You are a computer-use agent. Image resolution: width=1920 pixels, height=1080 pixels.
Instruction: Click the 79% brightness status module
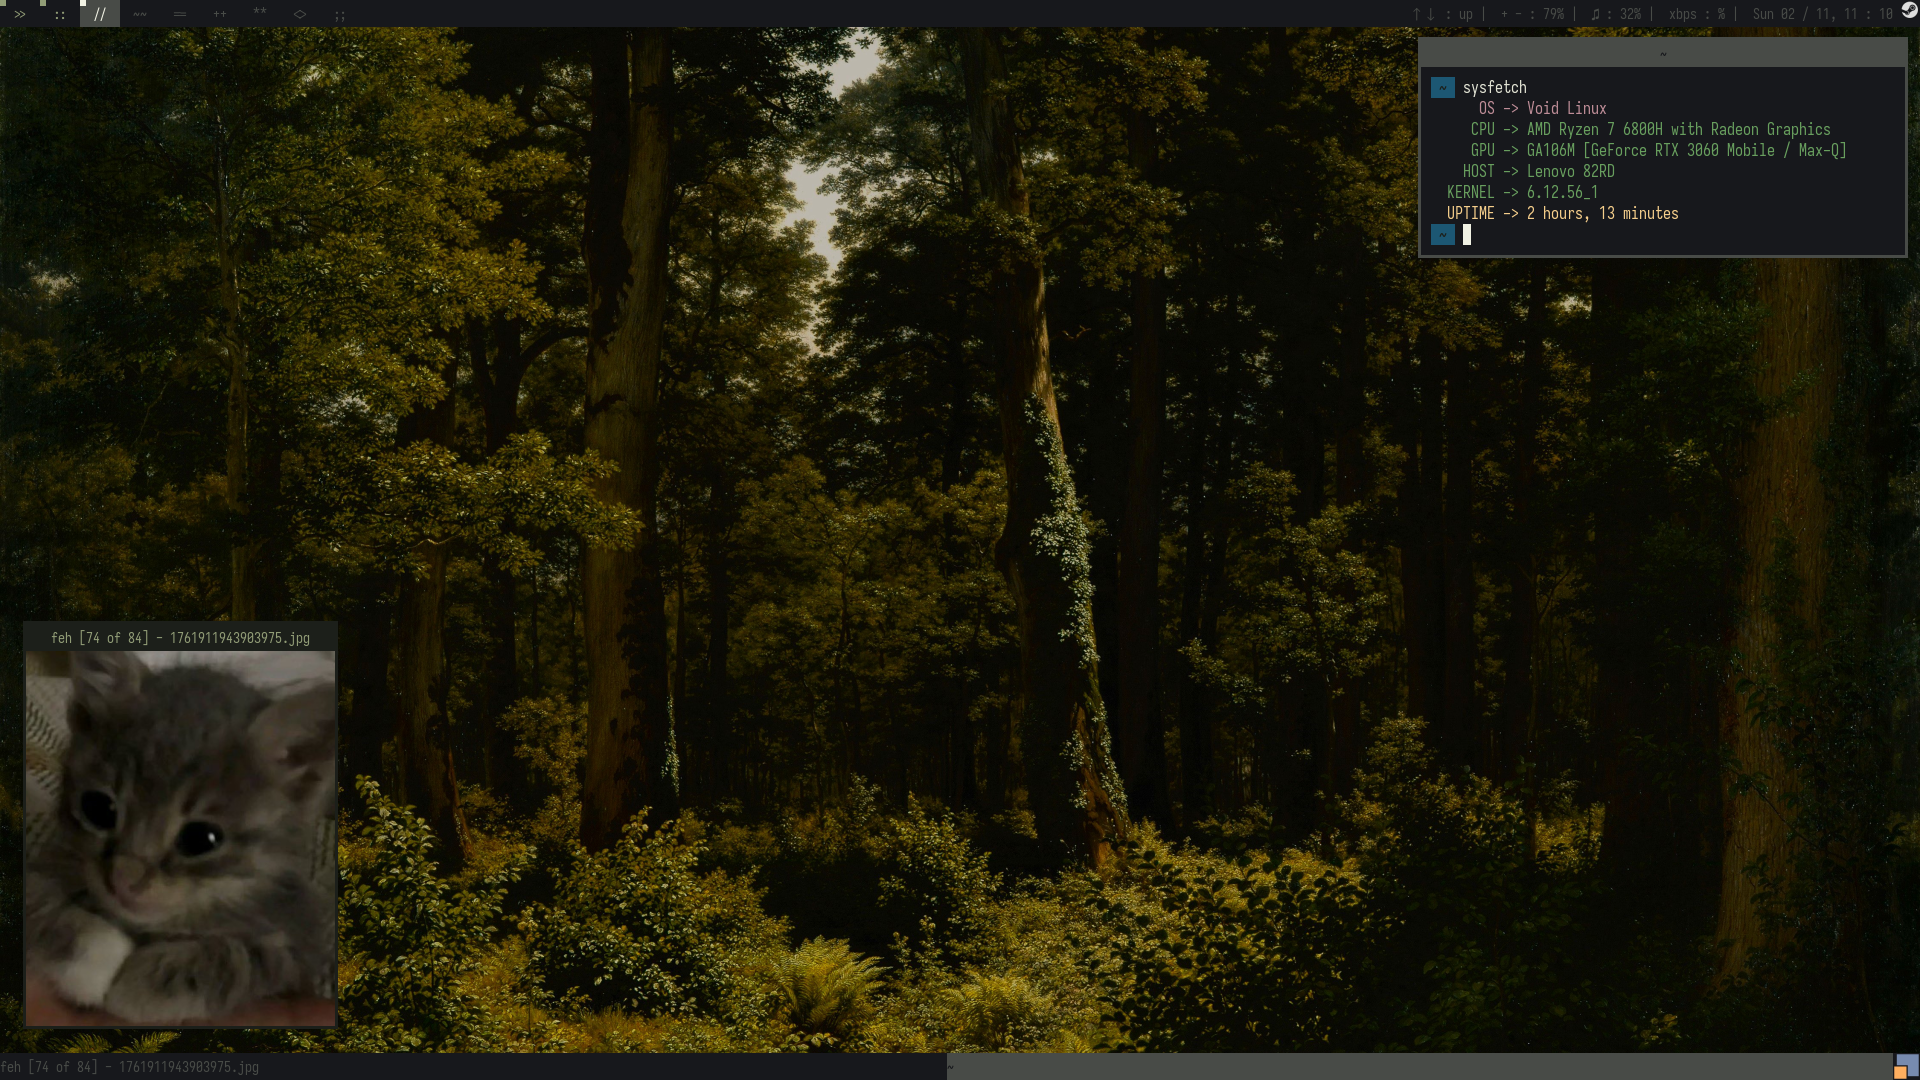click(x=1531, y=14)
